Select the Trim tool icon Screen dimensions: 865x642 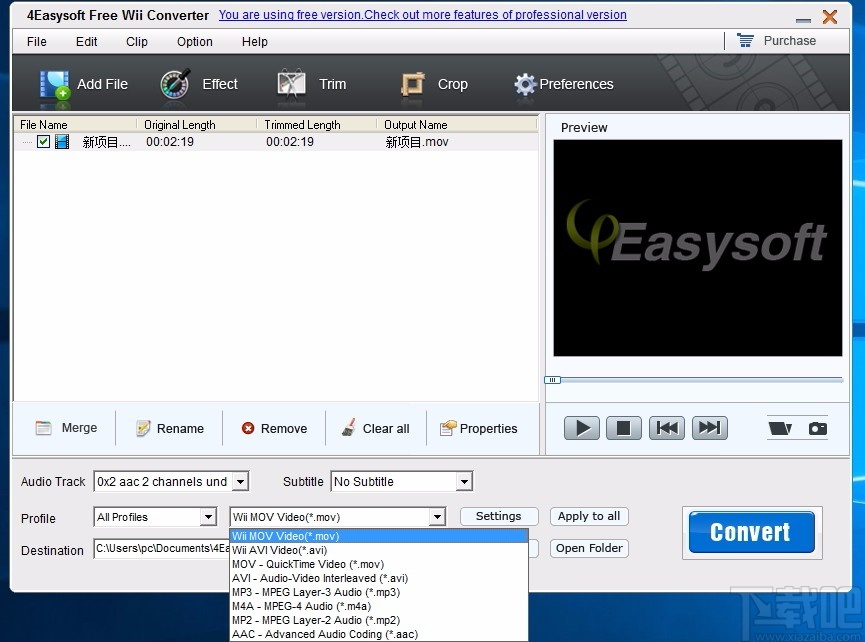(x=292, y=84)
